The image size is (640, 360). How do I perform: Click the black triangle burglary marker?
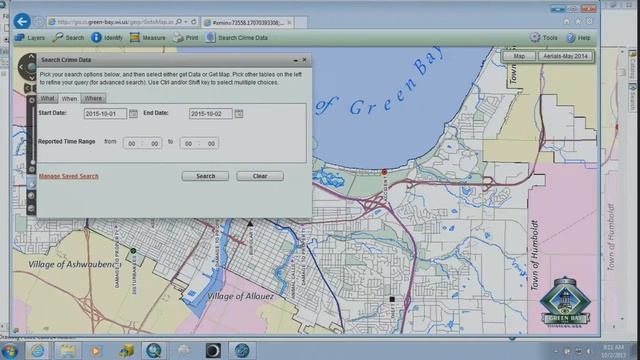(250, 223)
